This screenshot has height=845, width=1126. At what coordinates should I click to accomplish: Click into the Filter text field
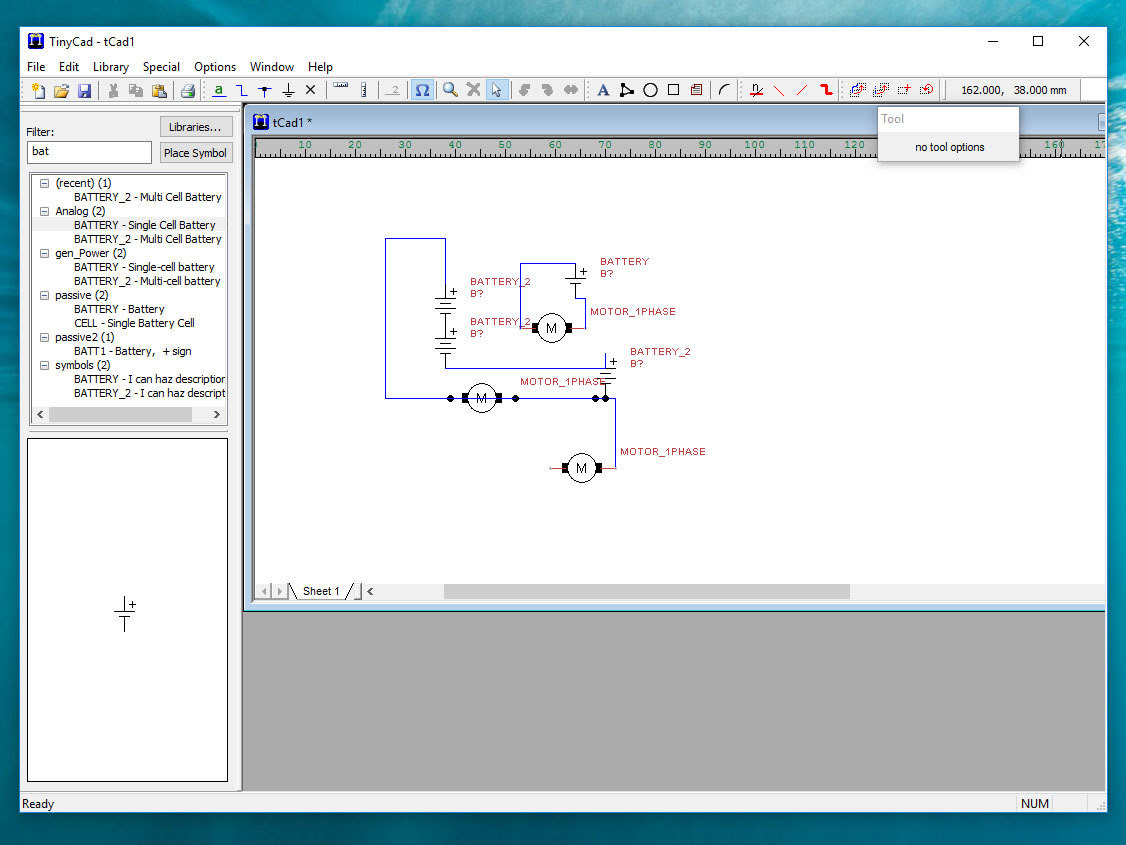pyautogui.click(x=89, y=152)
